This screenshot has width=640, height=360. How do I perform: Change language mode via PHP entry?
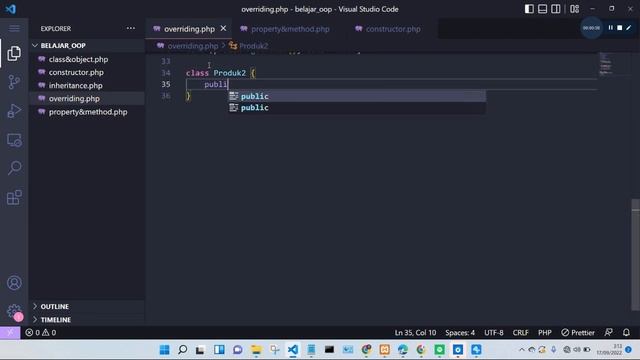coord(544,333)
